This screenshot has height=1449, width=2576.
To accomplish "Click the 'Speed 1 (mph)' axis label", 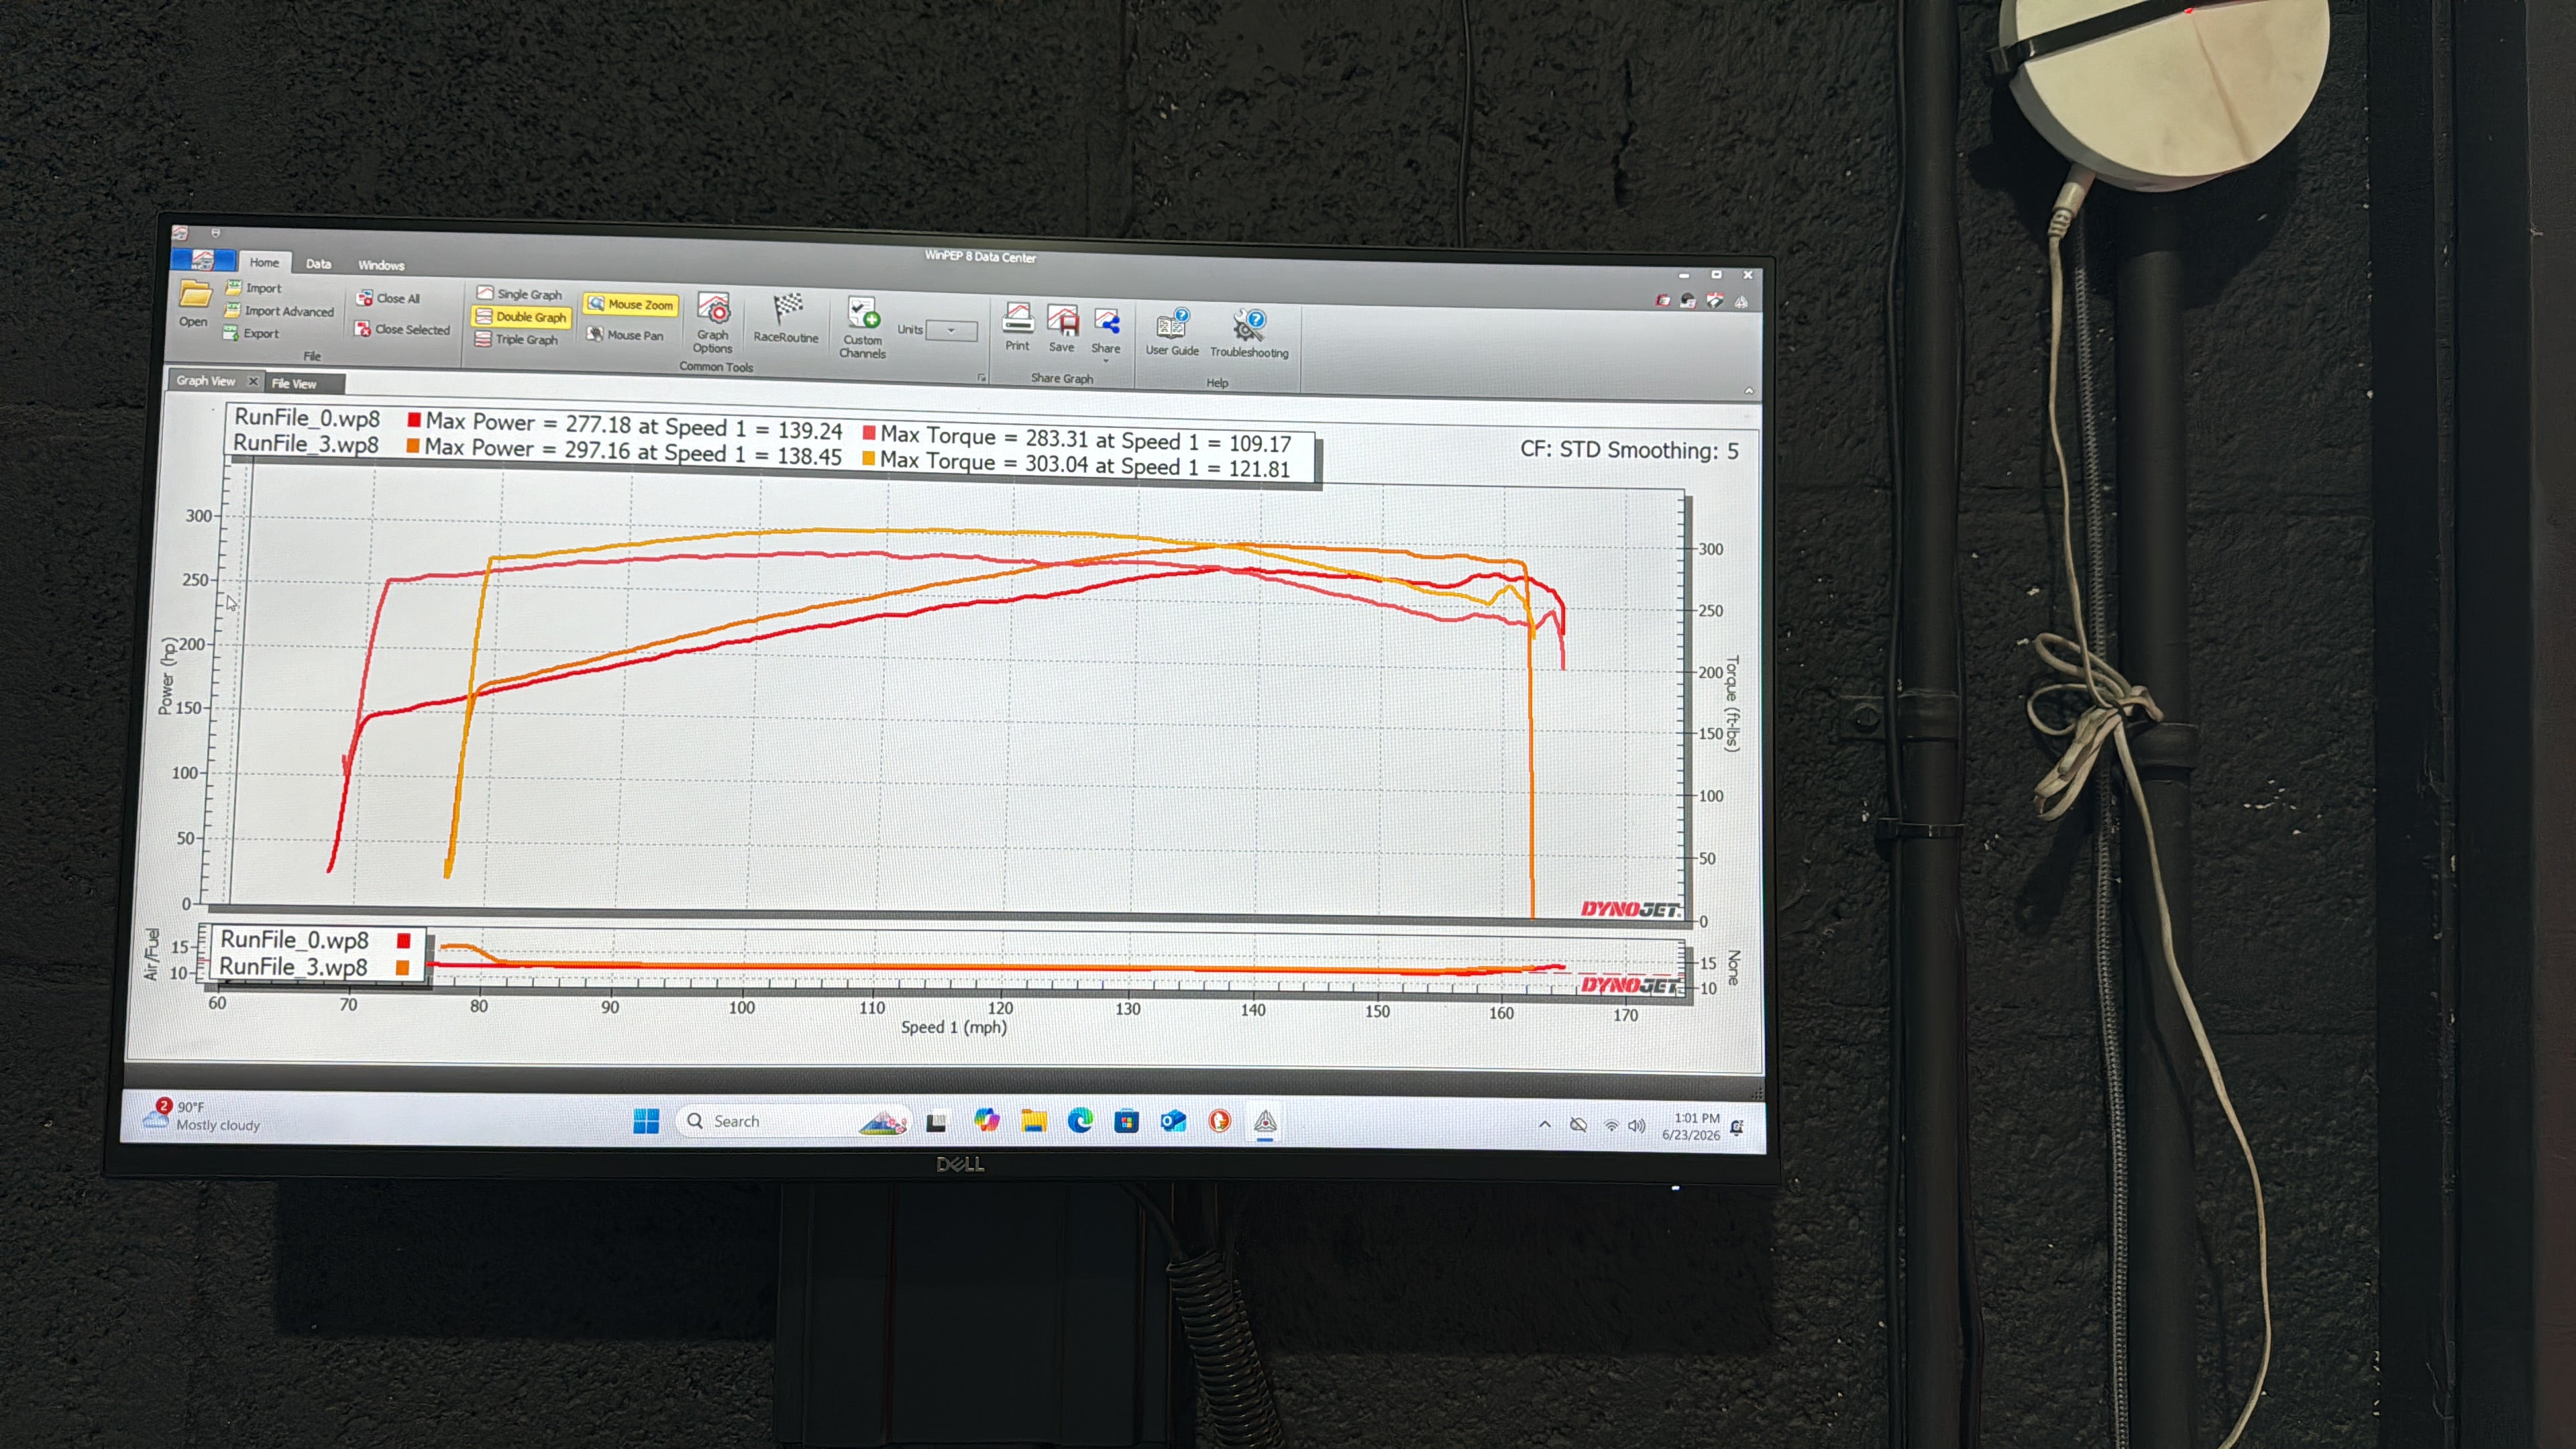I will tap(954, 1027).
